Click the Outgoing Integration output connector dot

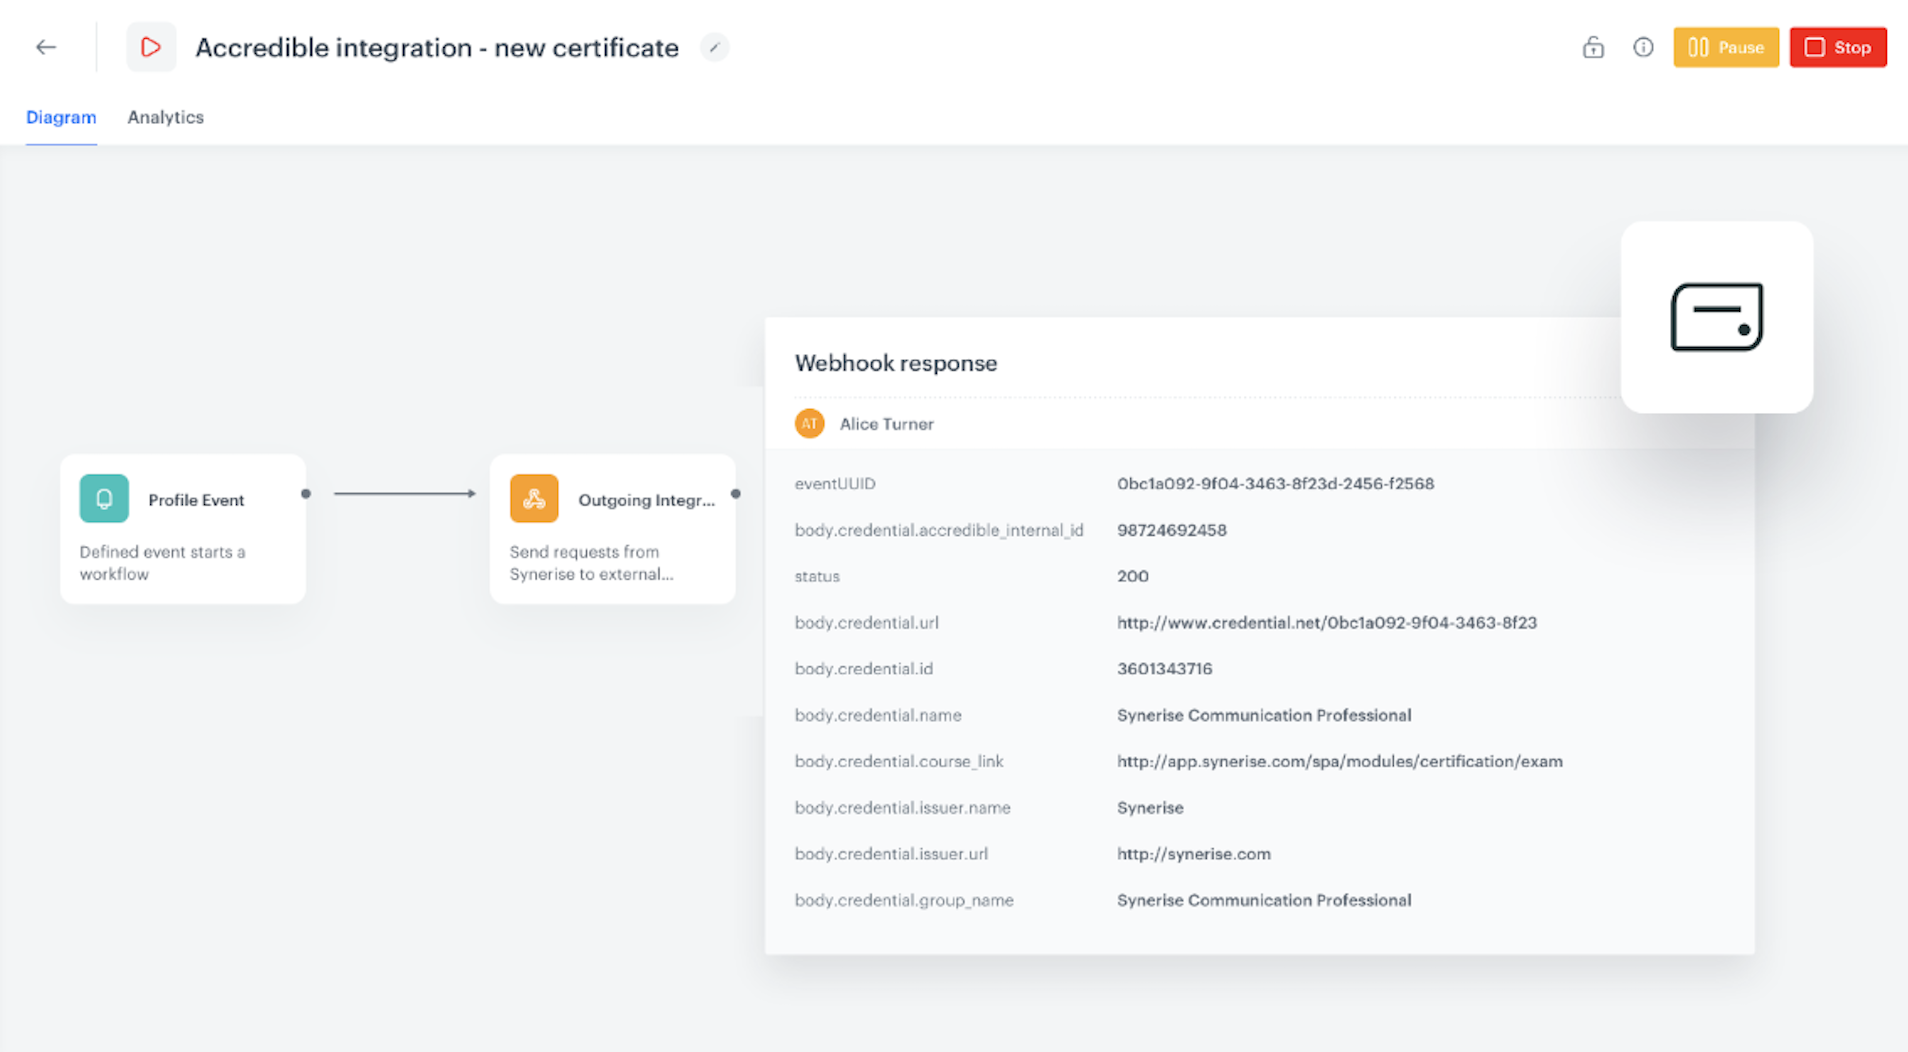[x=736, y=493]
